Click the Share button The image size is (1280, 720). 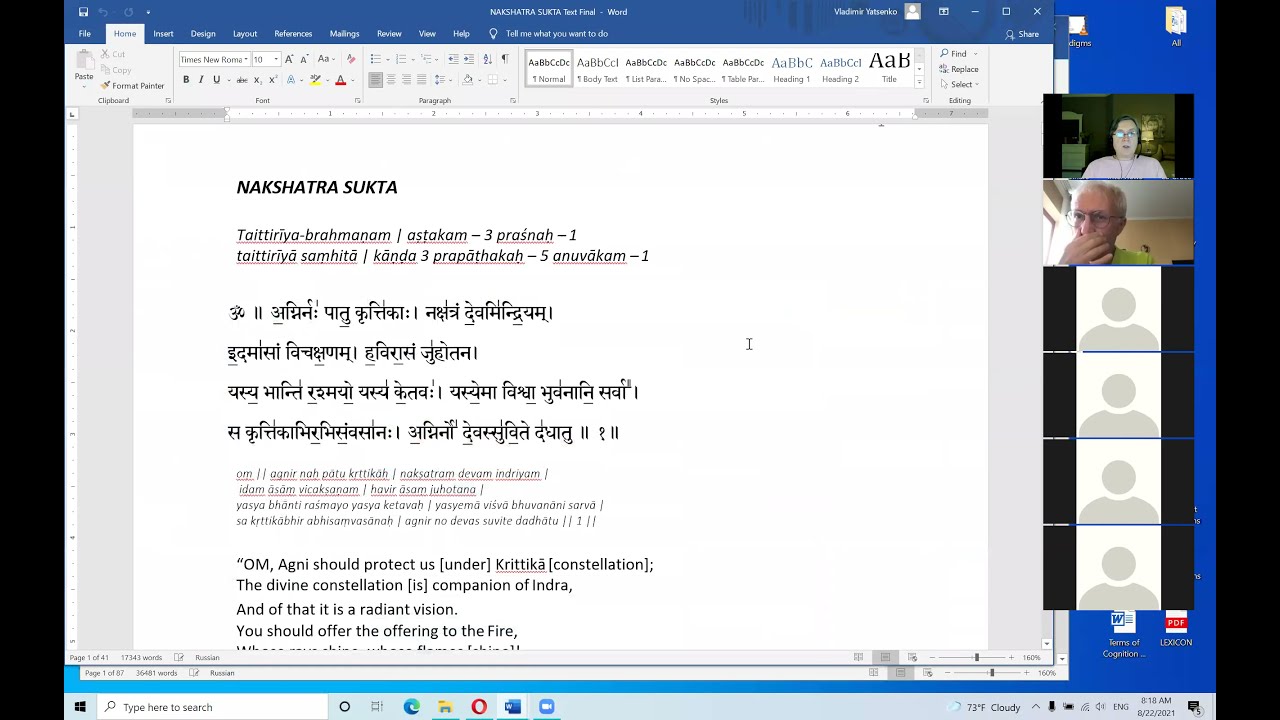pos(1023,34)
